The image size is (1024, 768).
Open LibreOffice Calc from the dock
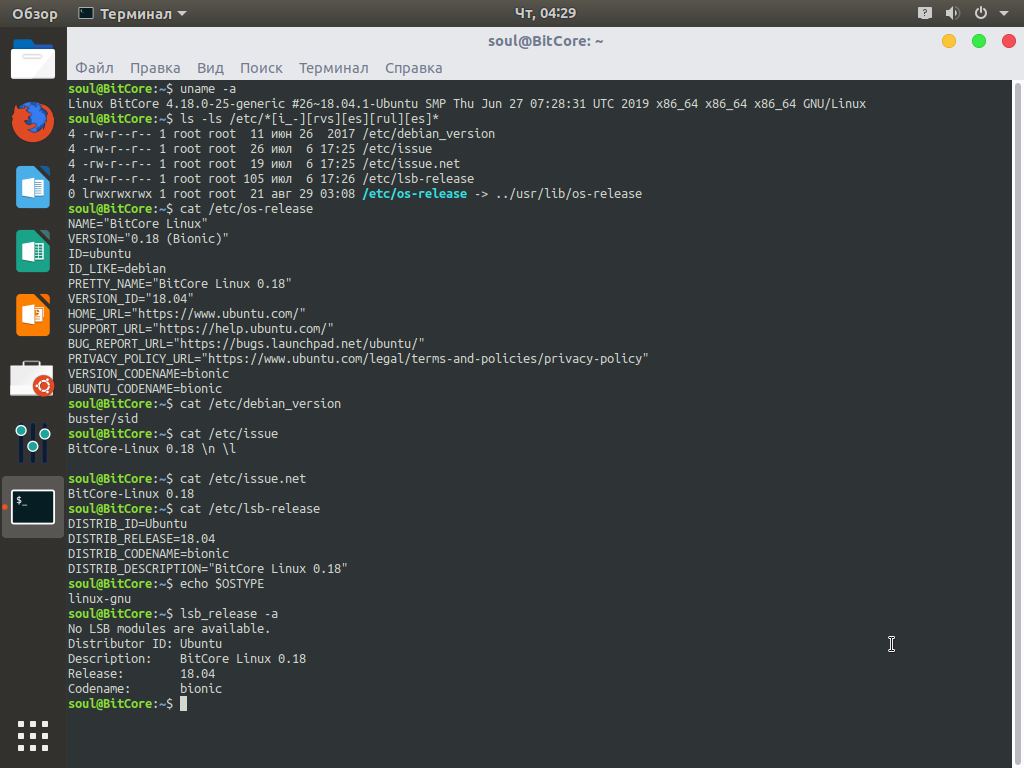(33, 251)
